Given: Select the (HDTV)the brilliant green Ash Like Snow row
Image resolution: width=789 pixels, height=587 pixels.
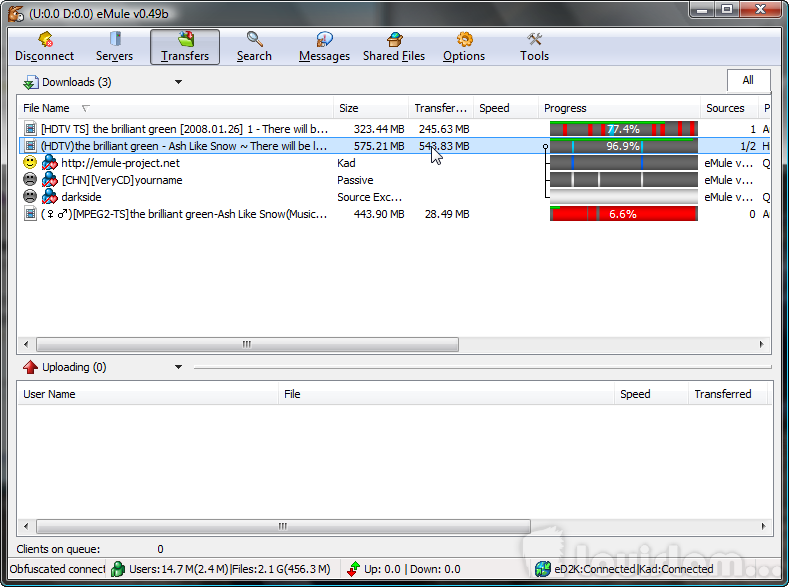Looking at the screenshot, I should [x=394, y=146].
